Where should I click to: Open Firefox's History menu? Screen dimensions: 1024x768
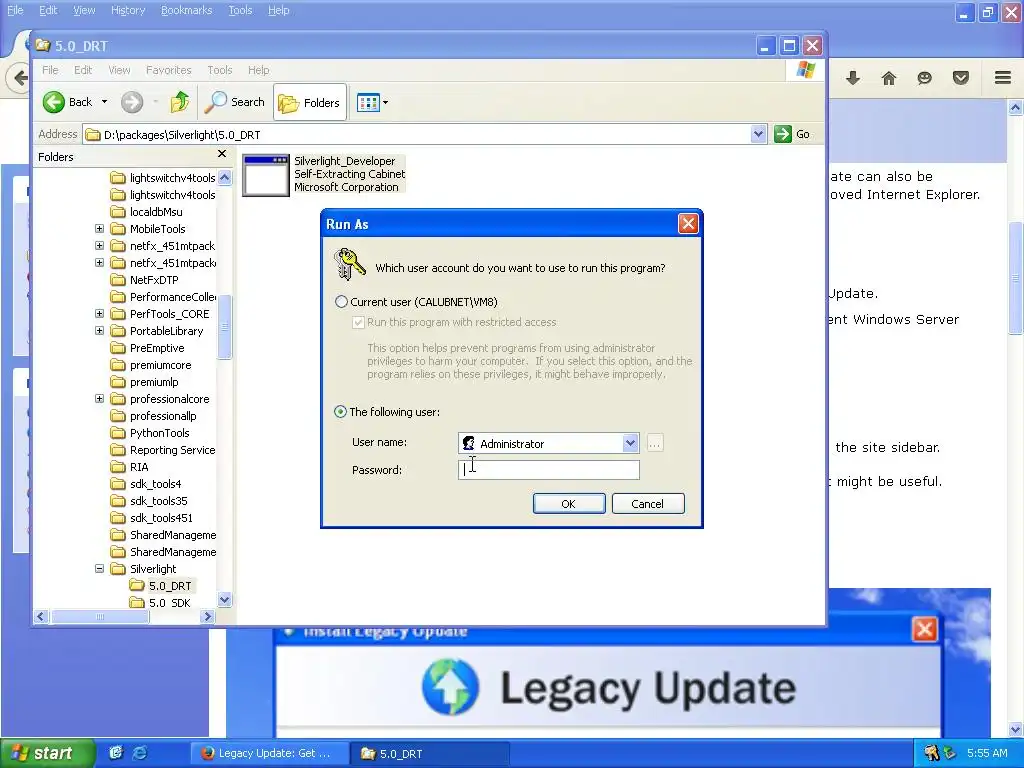tap(127, 10)
